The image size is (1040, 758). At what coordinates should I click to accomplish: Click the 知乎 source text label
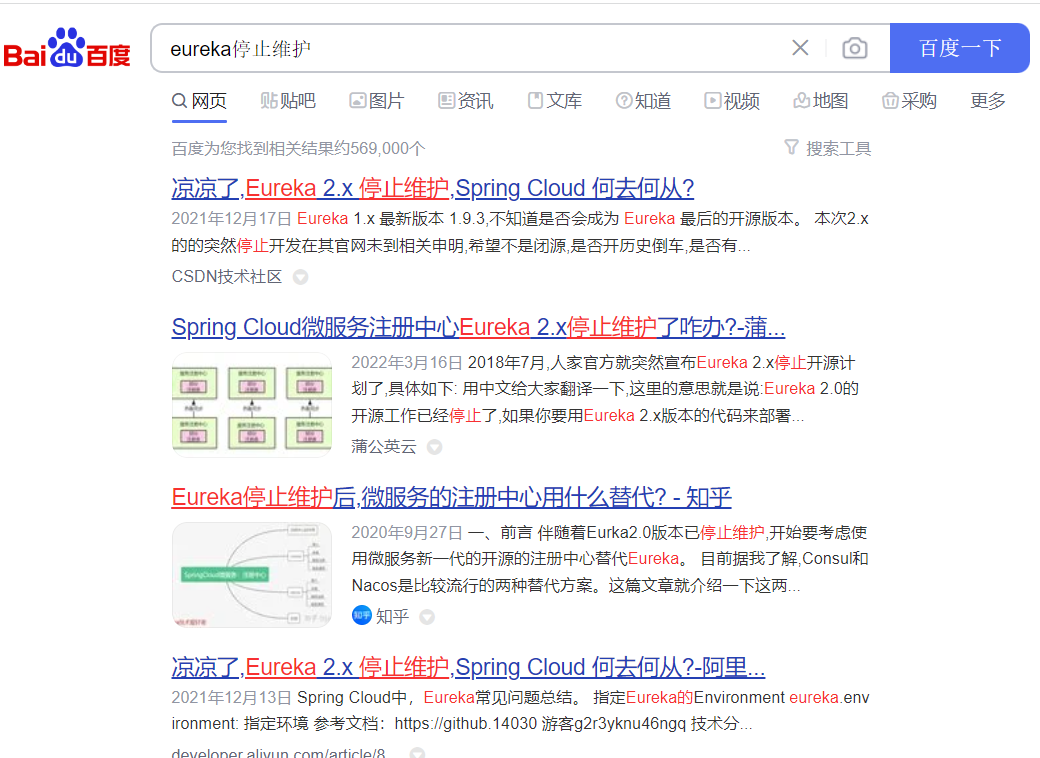pyautogui.click(x=392, y=617)
